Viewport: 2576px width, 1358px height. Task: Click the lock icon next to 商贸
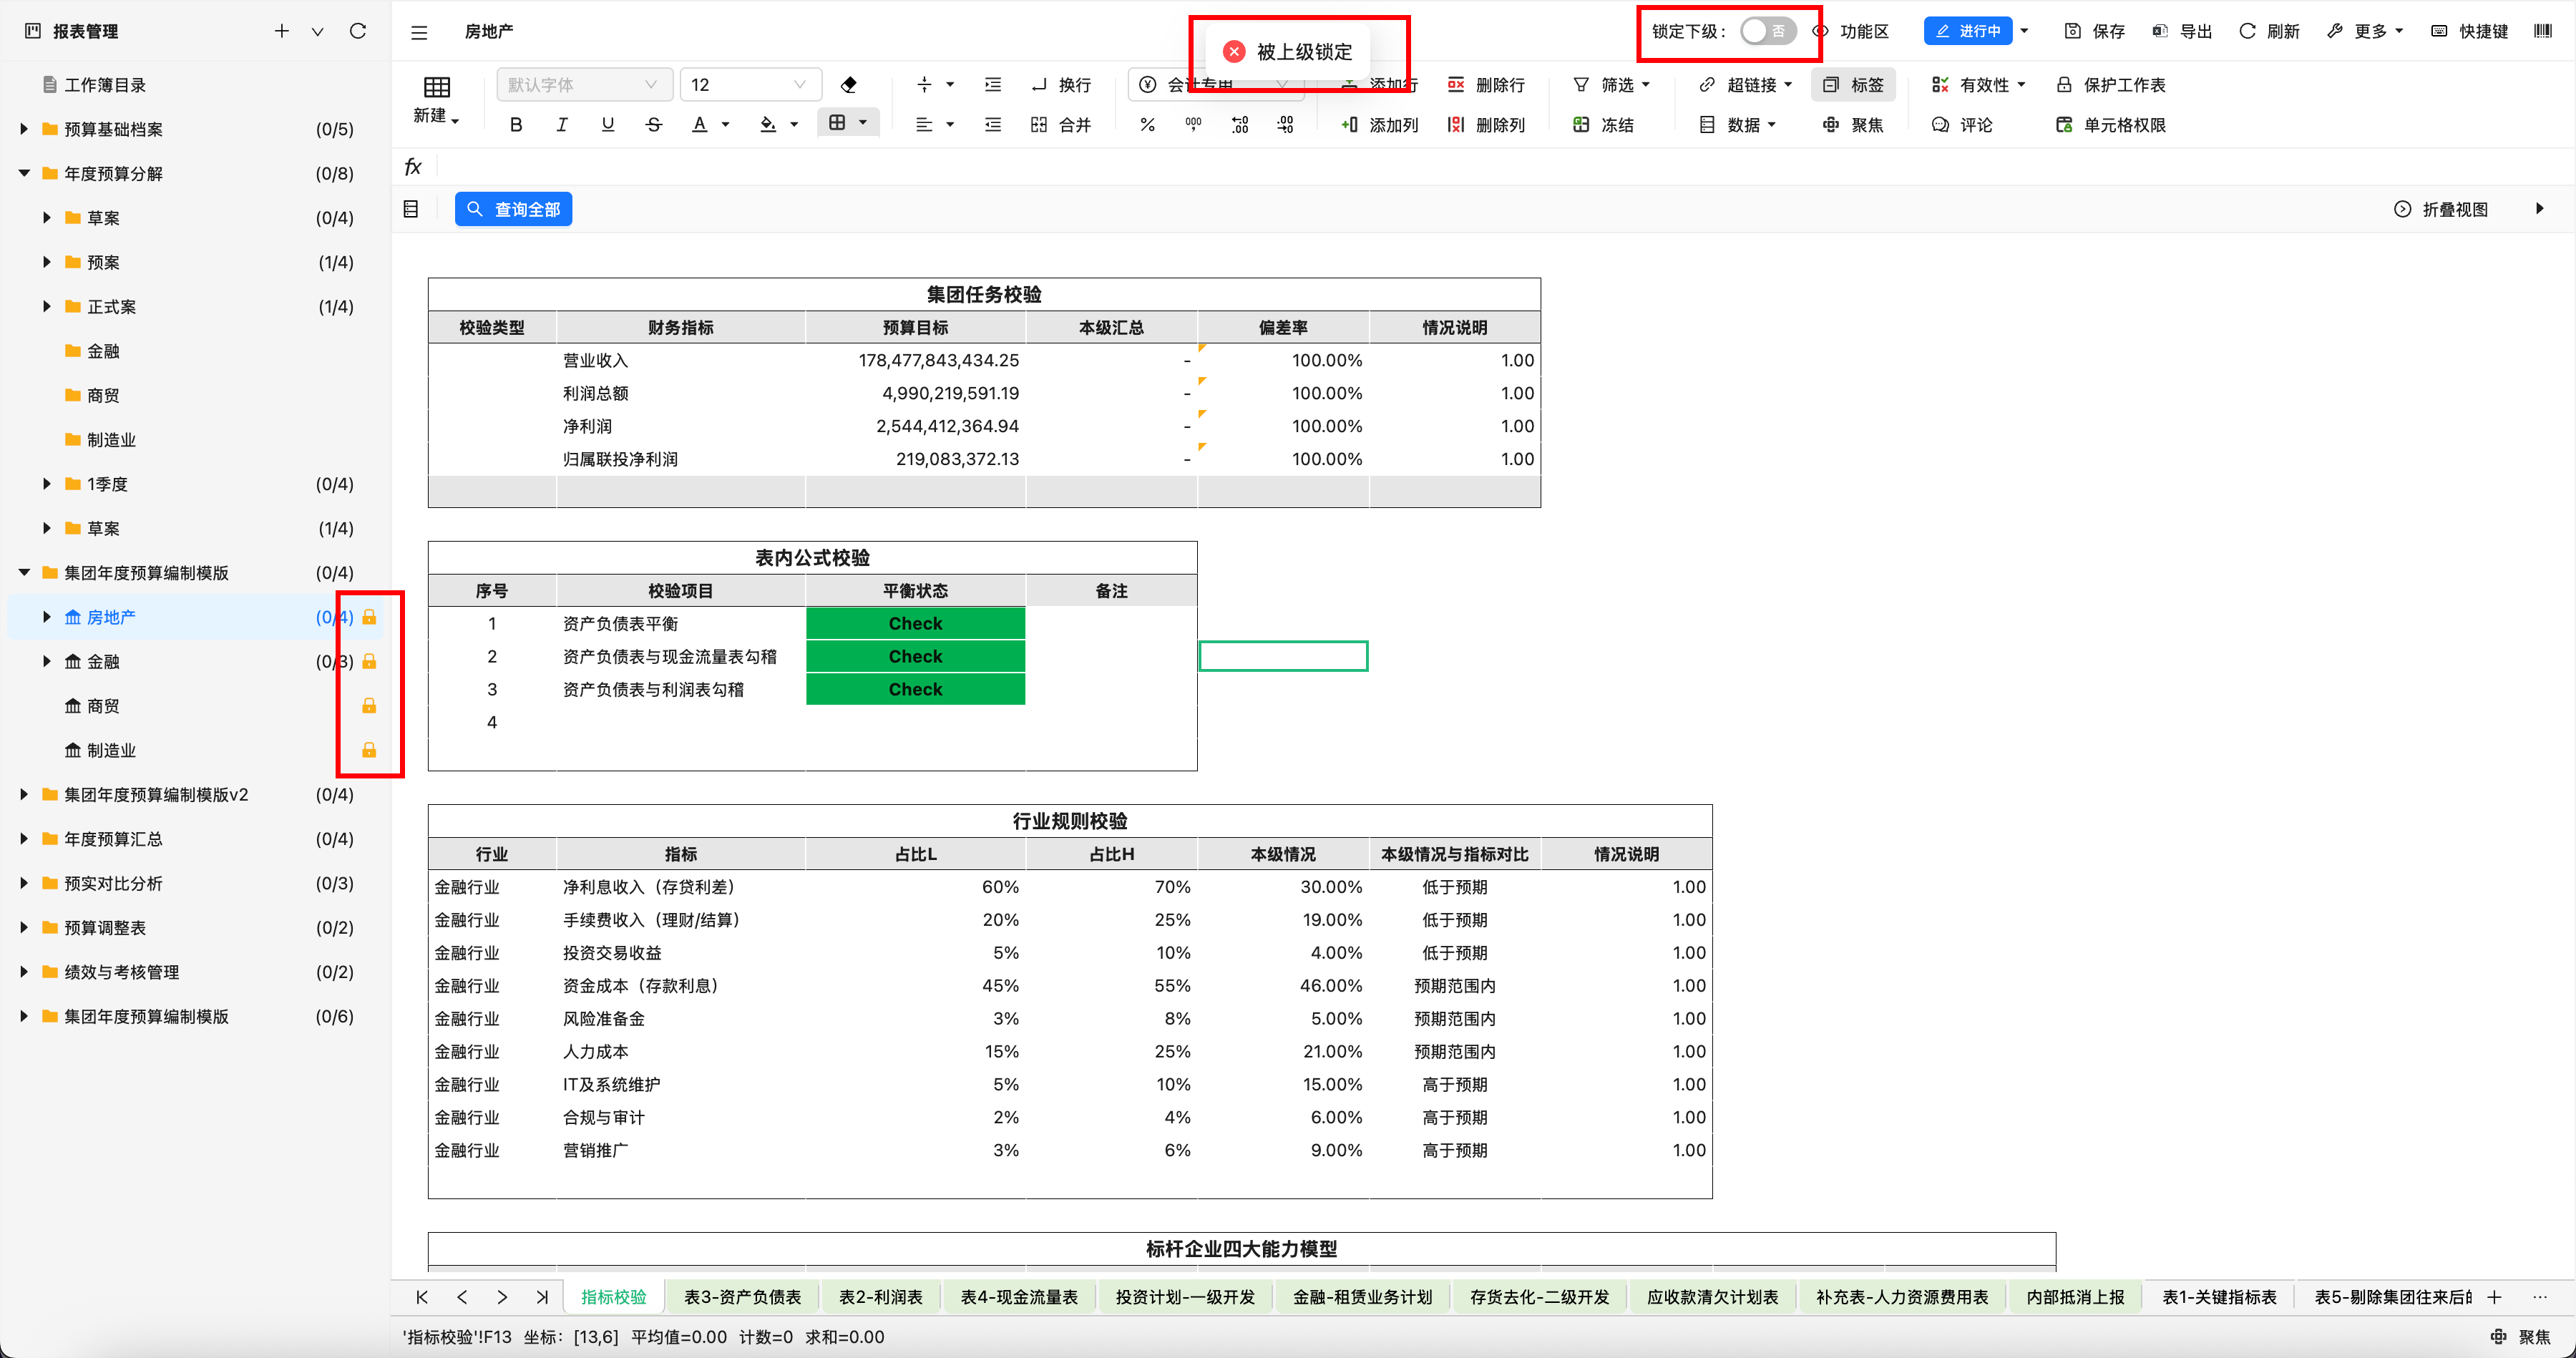point(369,706)
